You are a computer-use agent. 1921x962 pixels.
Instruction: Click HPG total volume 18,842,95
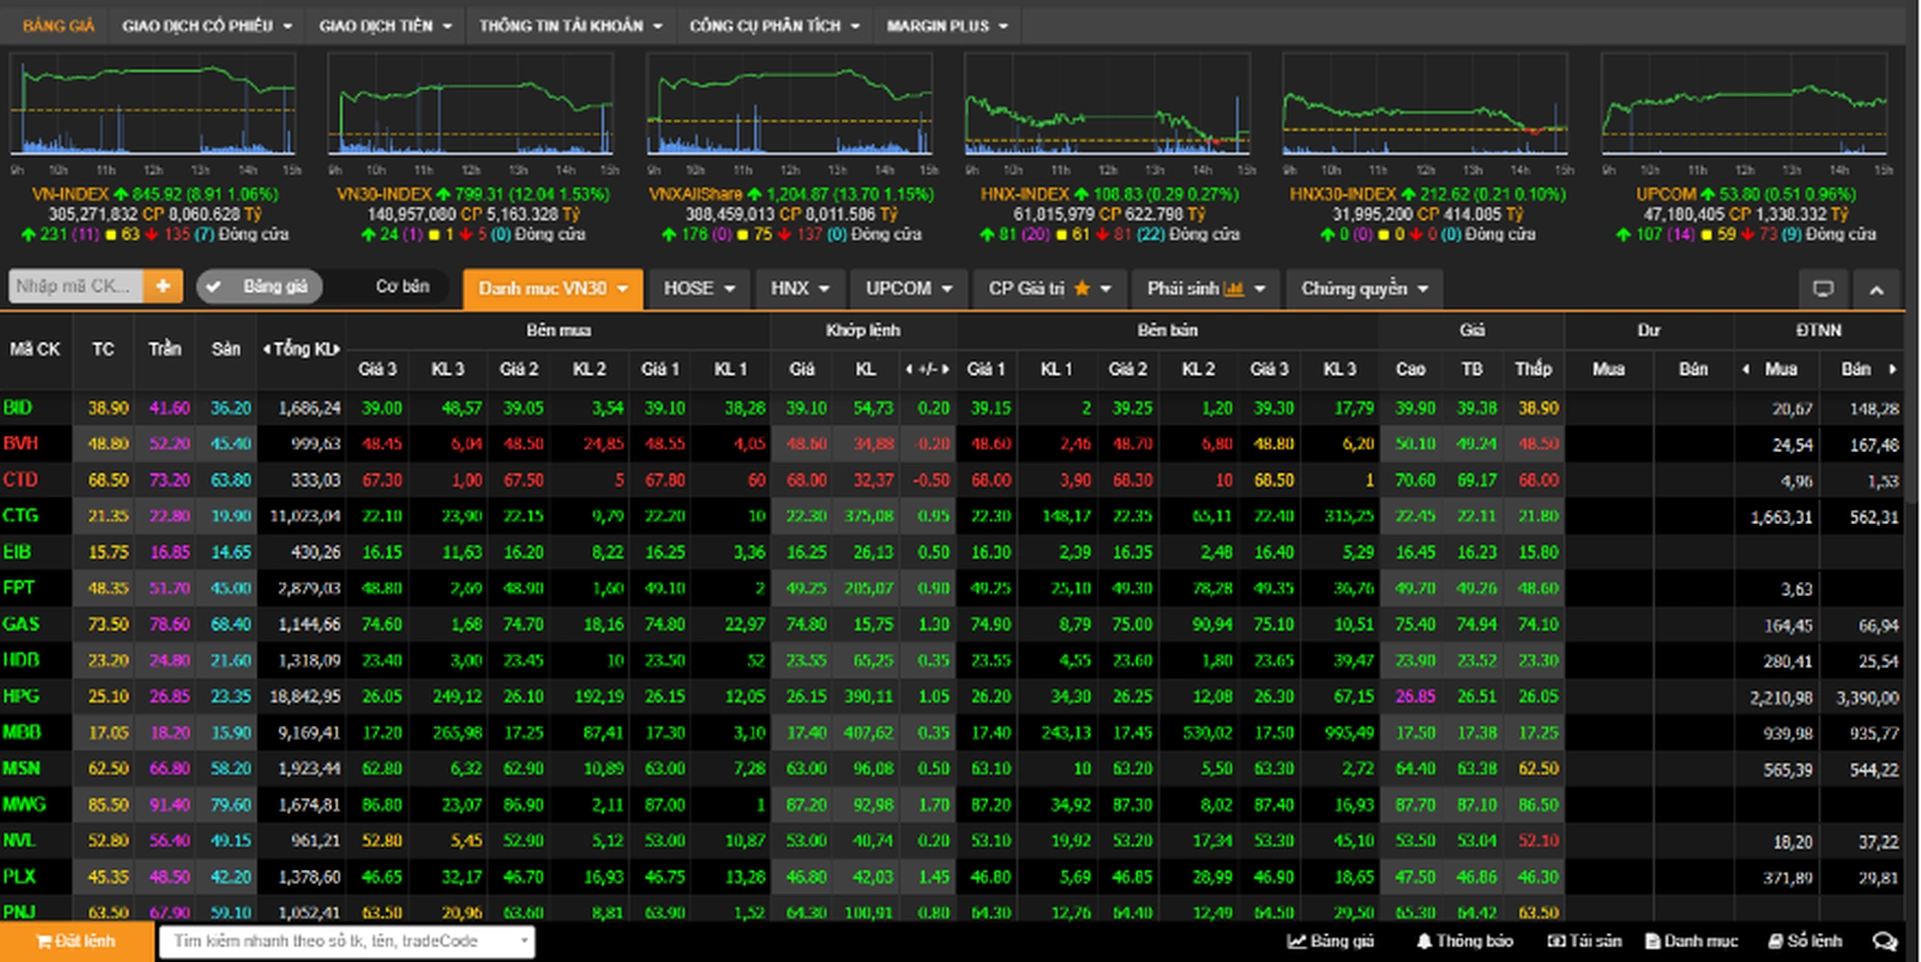pos(305,696)
